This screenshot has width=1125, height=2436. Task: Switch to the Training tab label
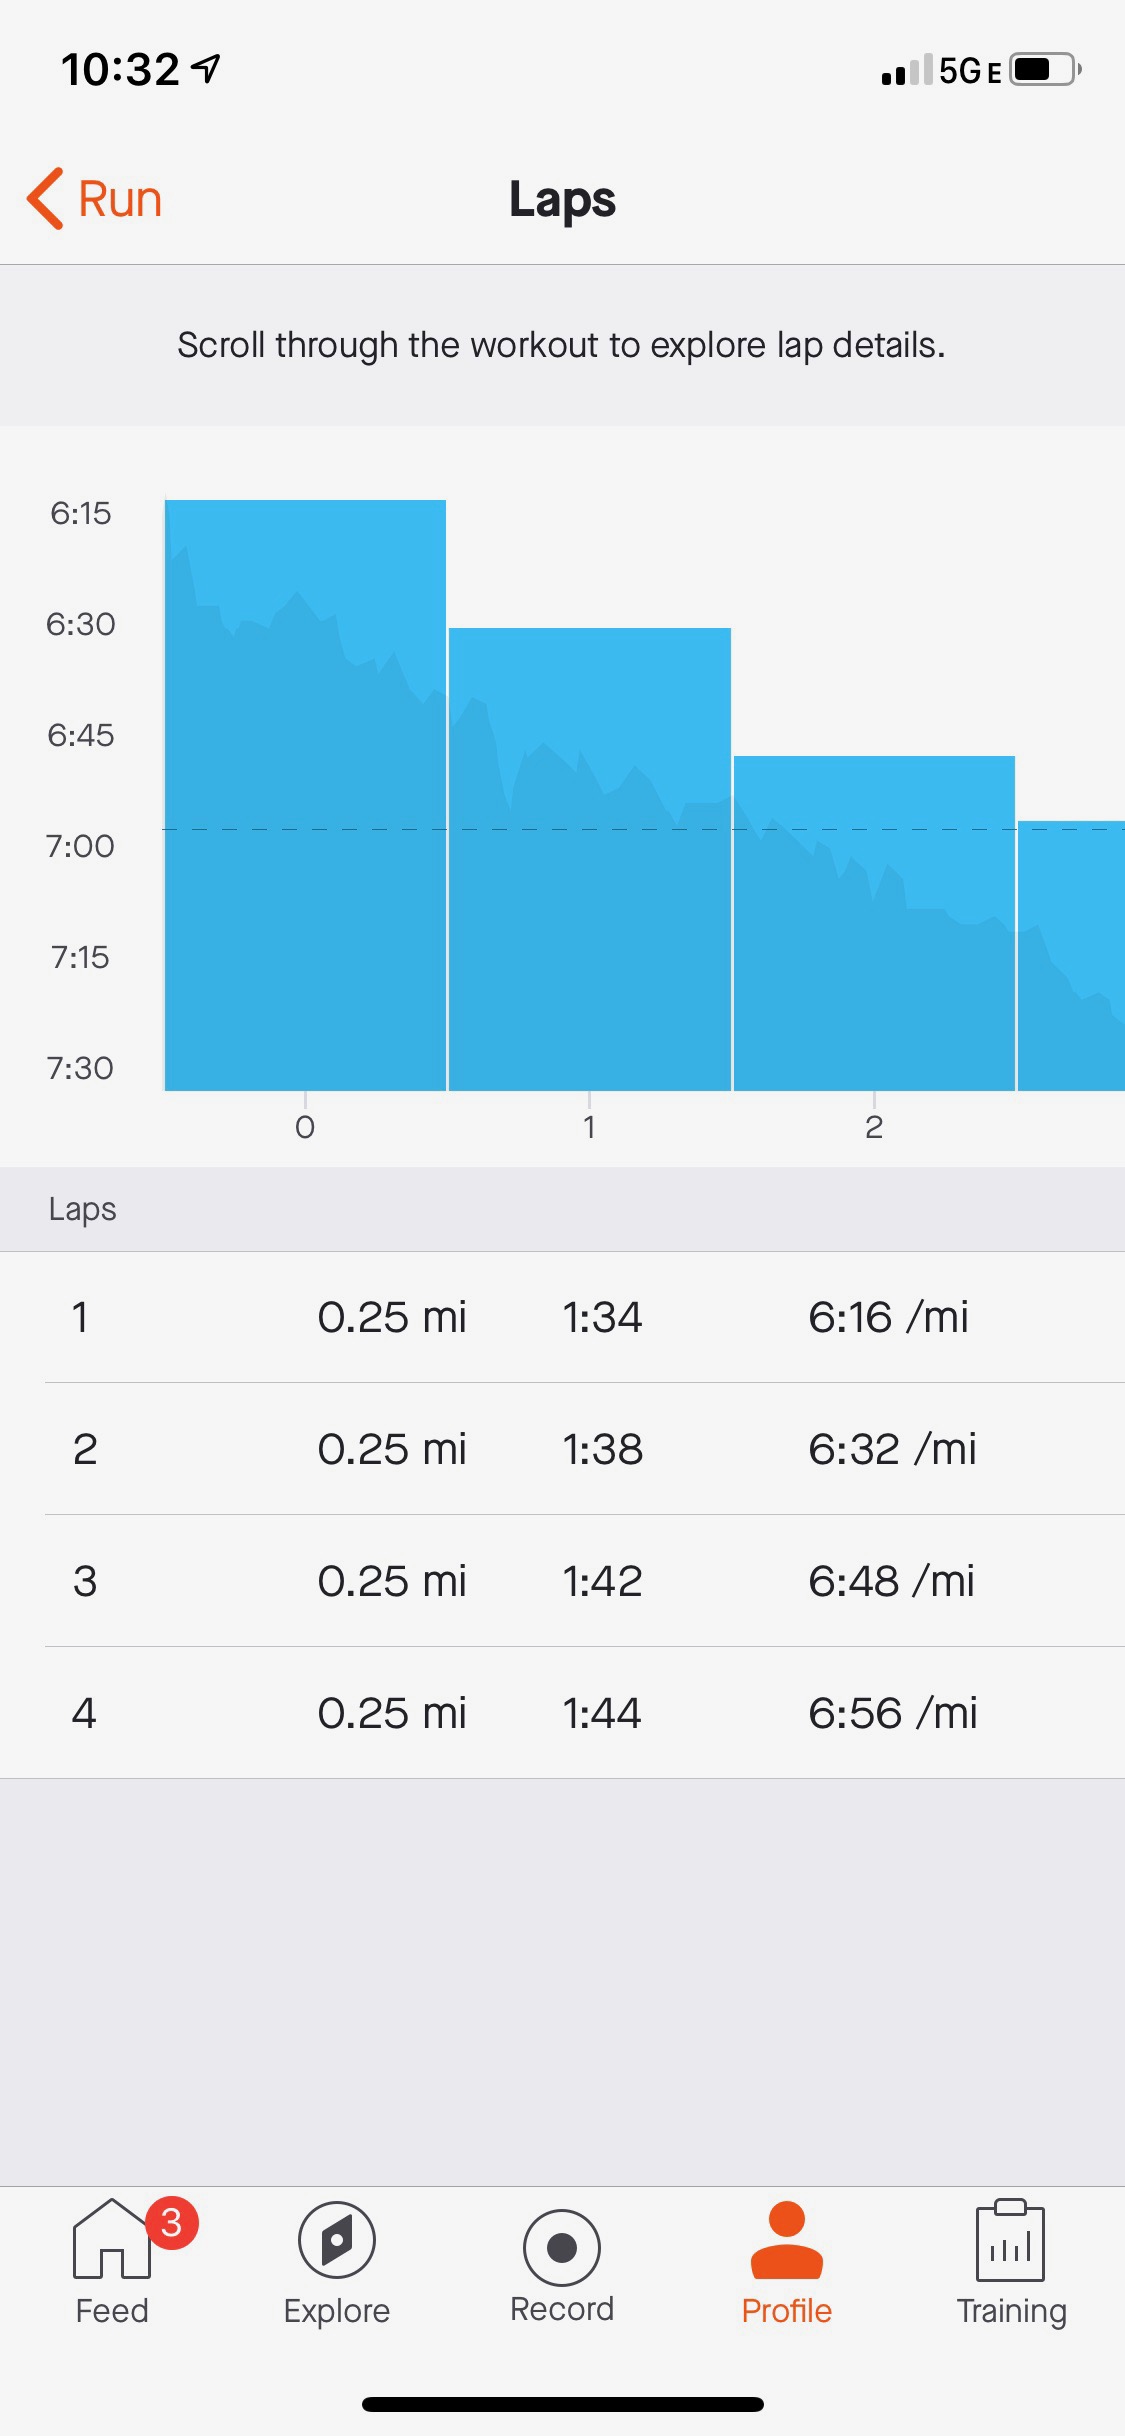pos(1011,2311)
